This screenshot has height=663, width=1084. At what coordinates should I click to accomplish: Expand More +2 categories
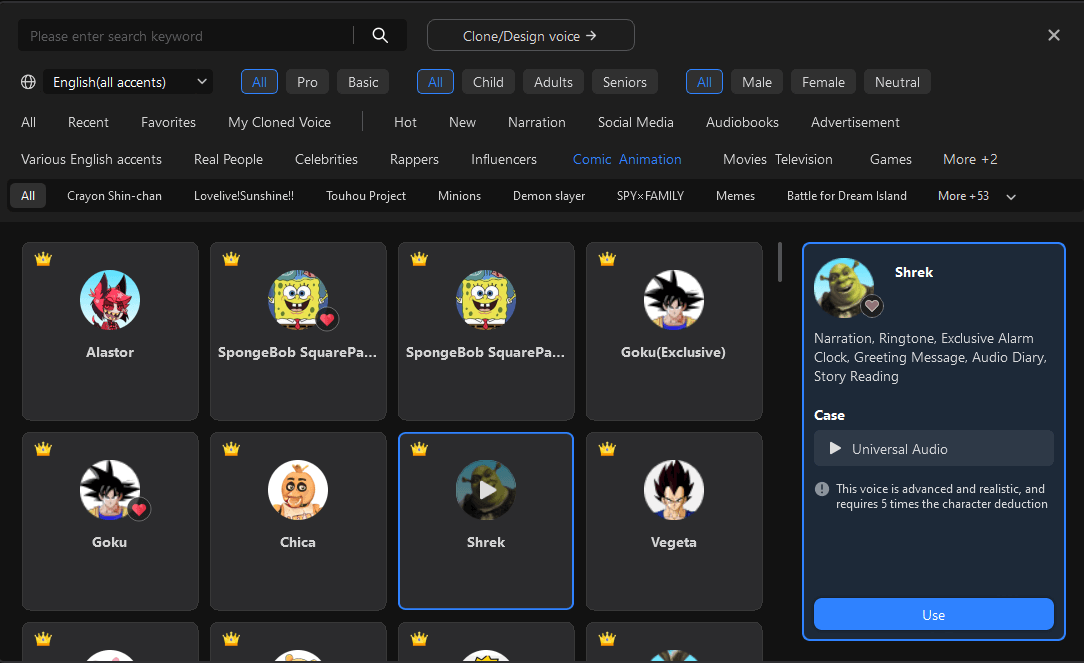[x=969, y=159]
